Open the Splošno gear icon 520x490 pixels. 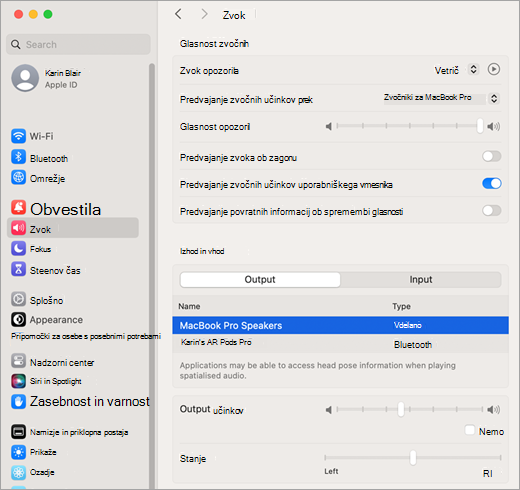pyautogui.click(x=18, y=299)
